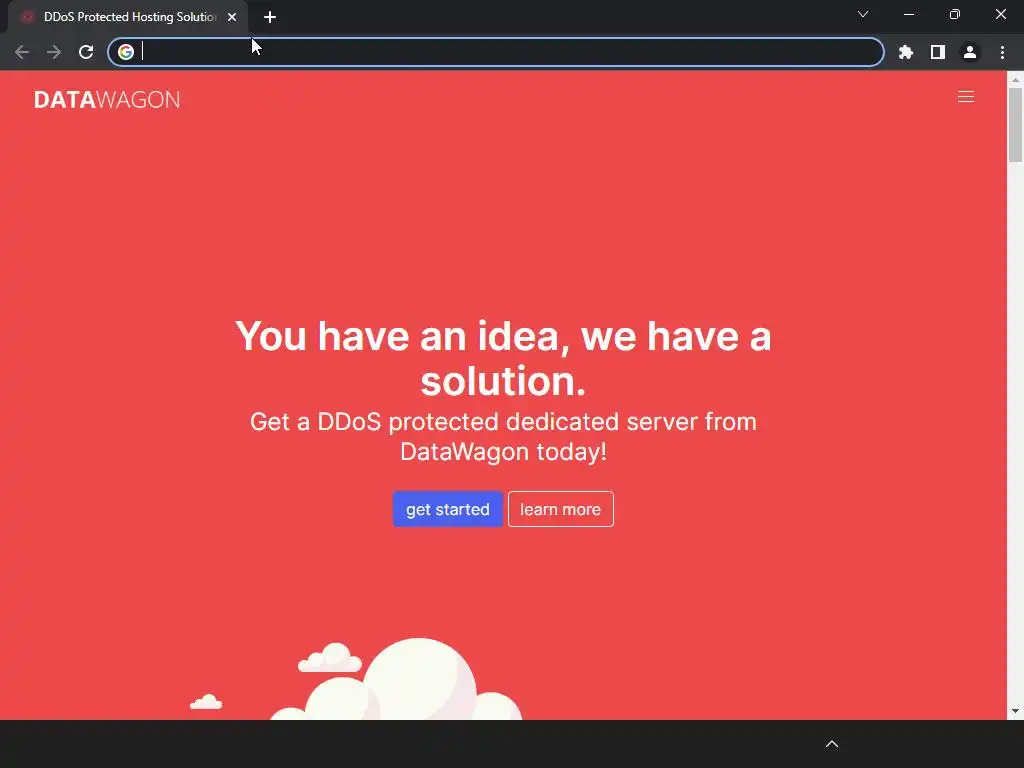
Task: Click the browser forward arrow
Action: tap(54, 52)
